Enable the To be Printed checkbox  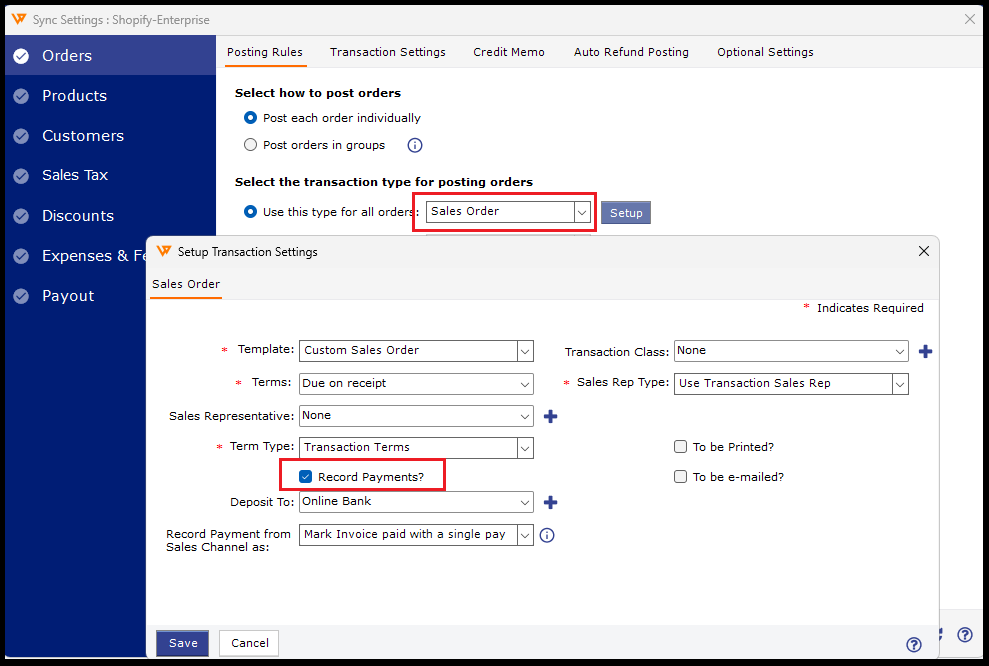click(x=681, y=447)
